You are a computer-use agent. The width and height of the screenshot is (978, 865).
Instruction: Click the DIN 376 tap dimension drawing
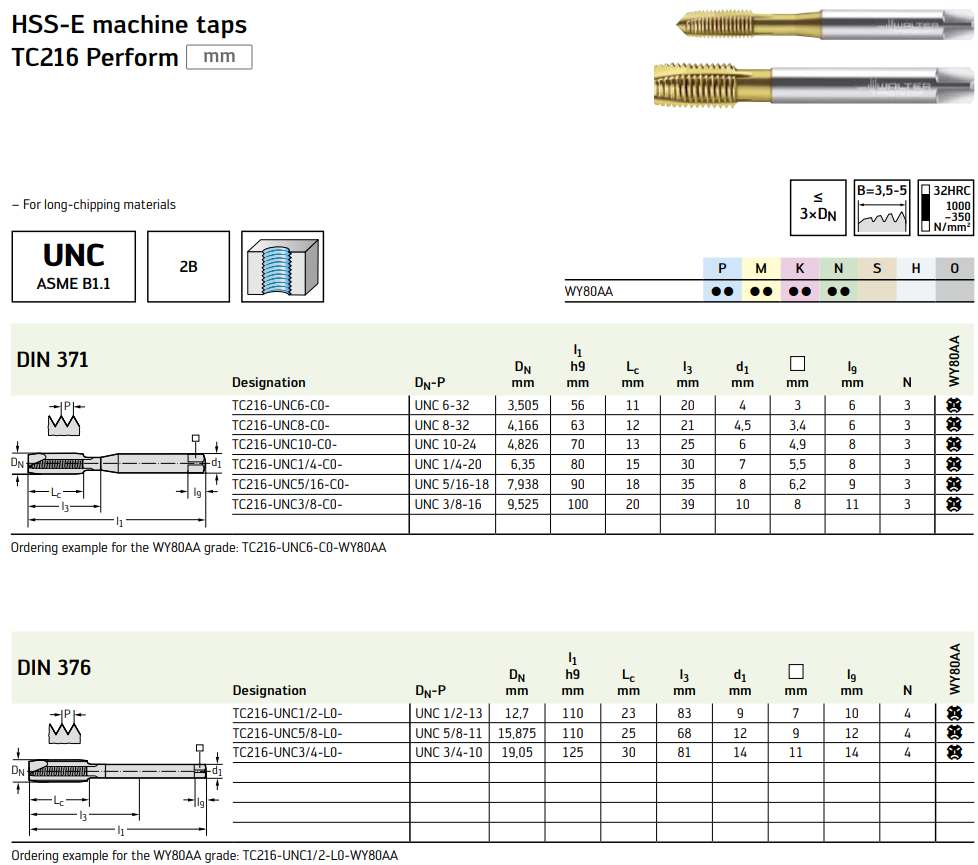tap(117, 773)
